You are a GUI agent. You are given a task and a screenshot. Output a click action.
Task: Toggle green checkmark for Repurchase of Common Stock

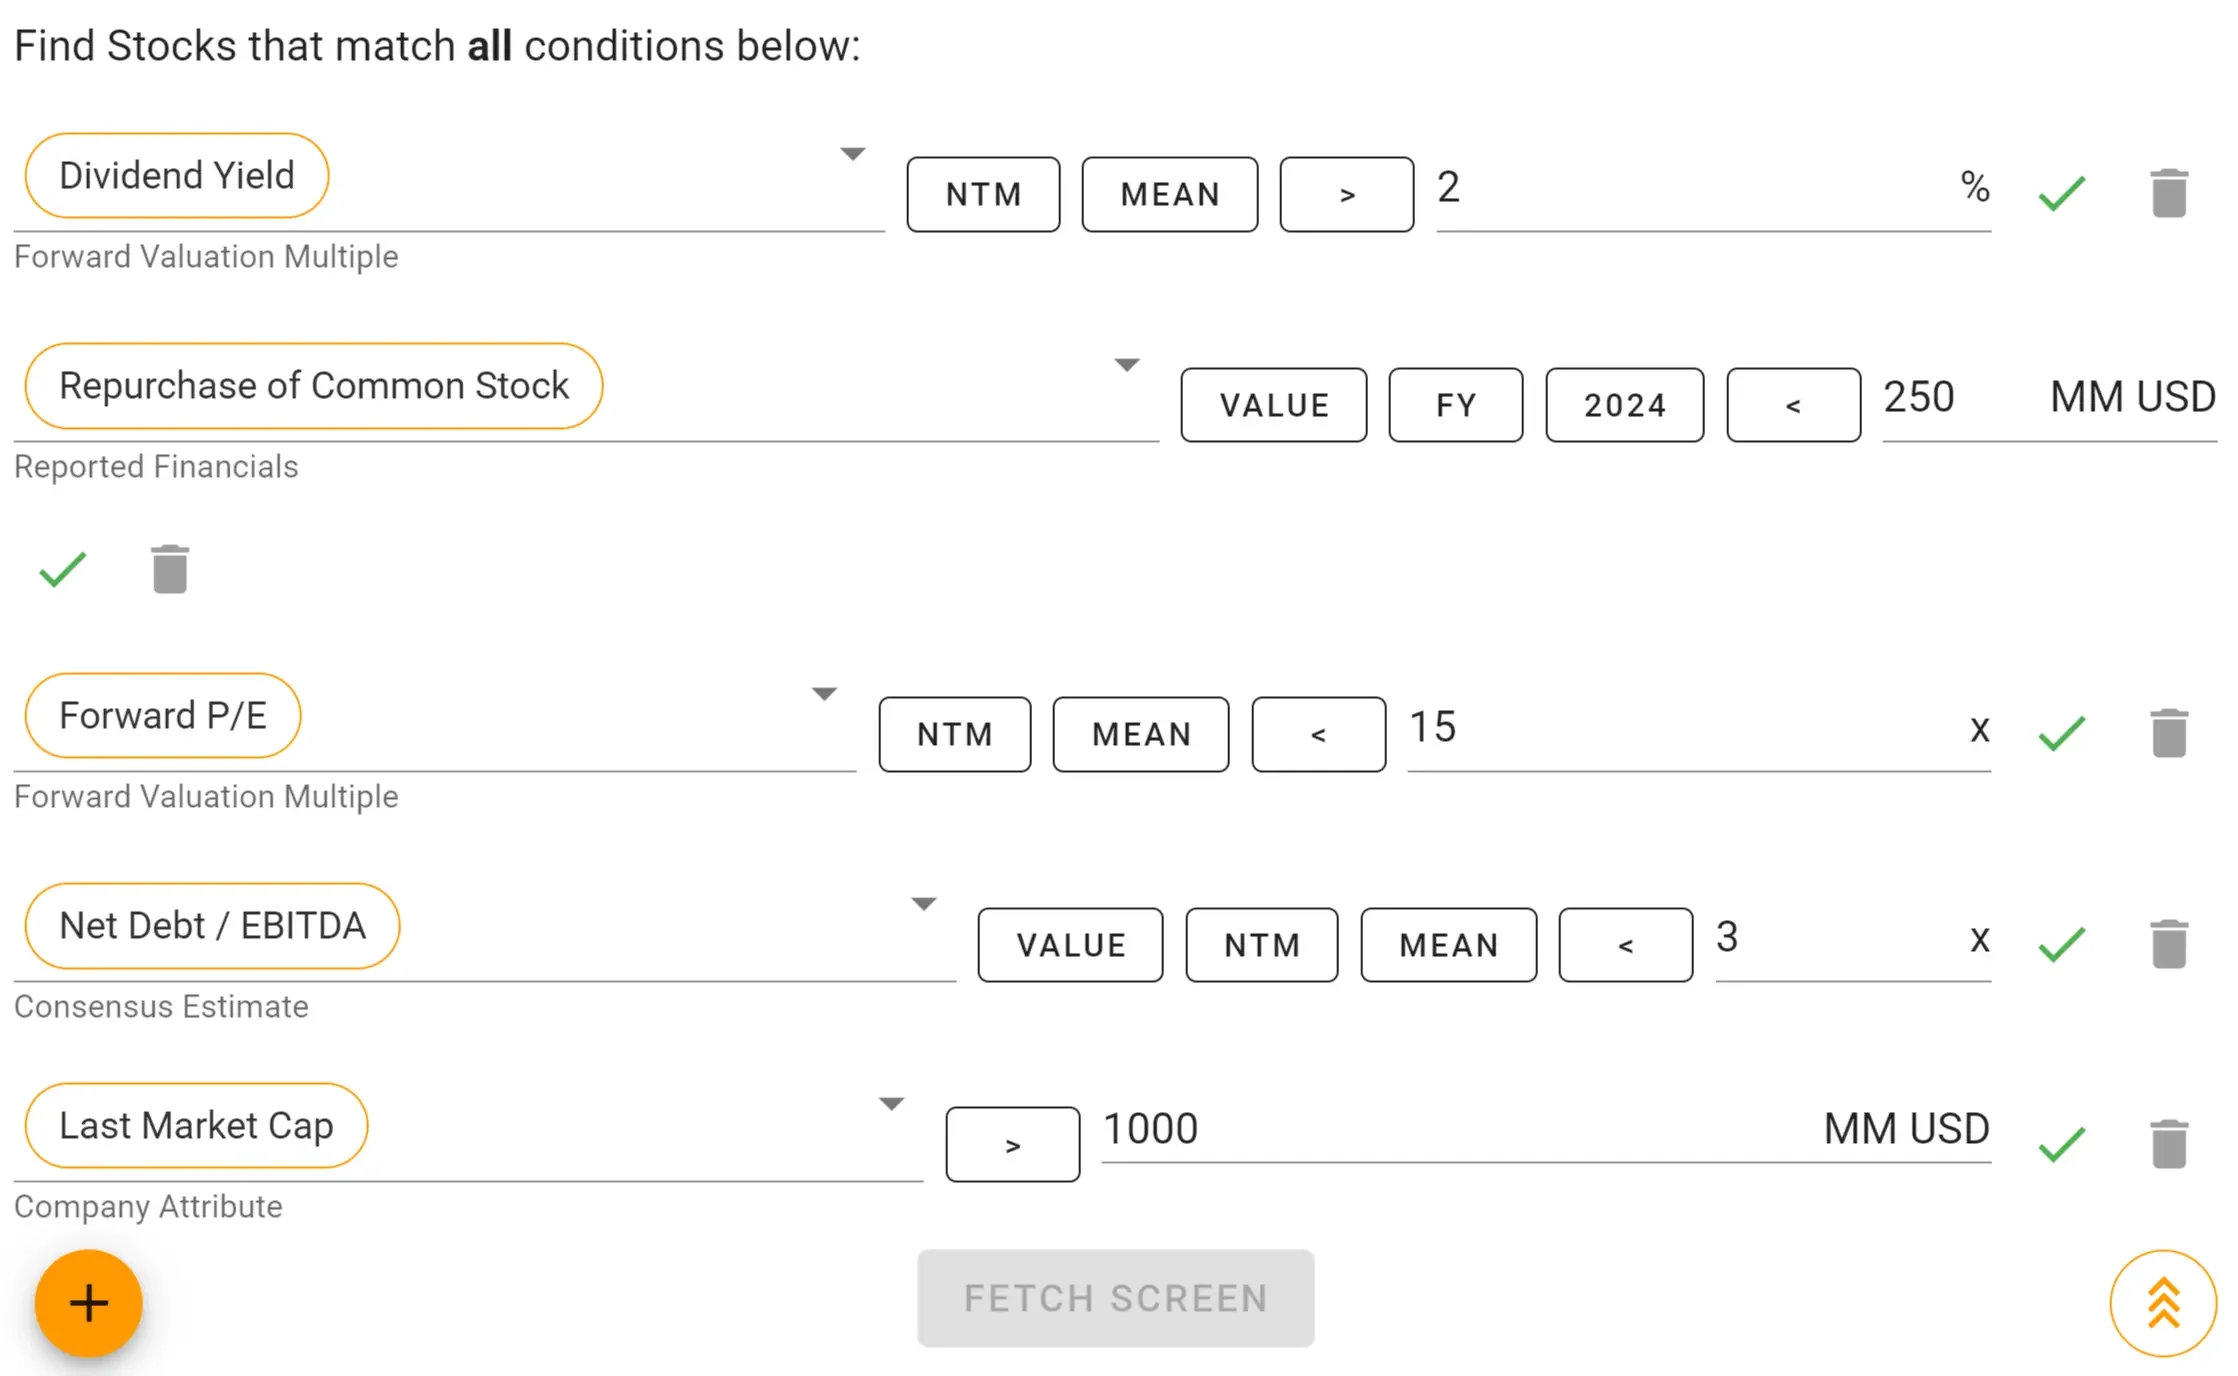[x=63, y=570]
